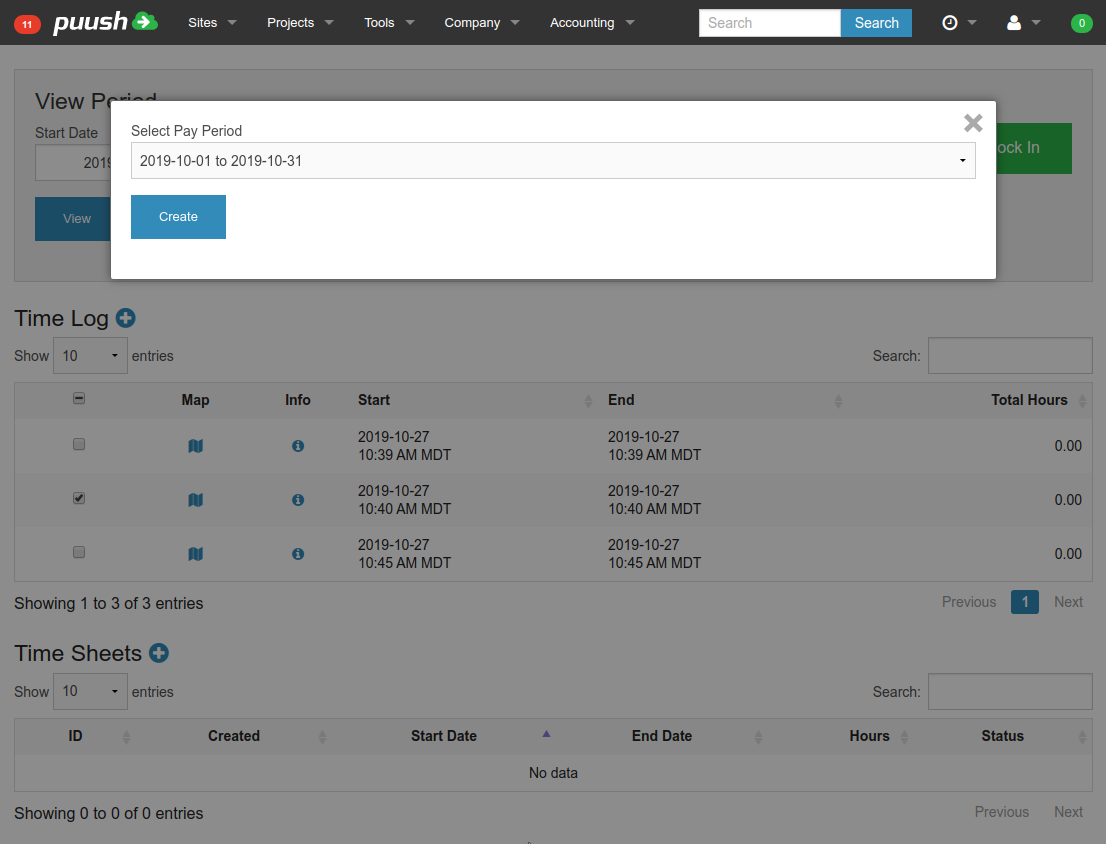Add a new Time Sheet with plus icon

(159, 653)
